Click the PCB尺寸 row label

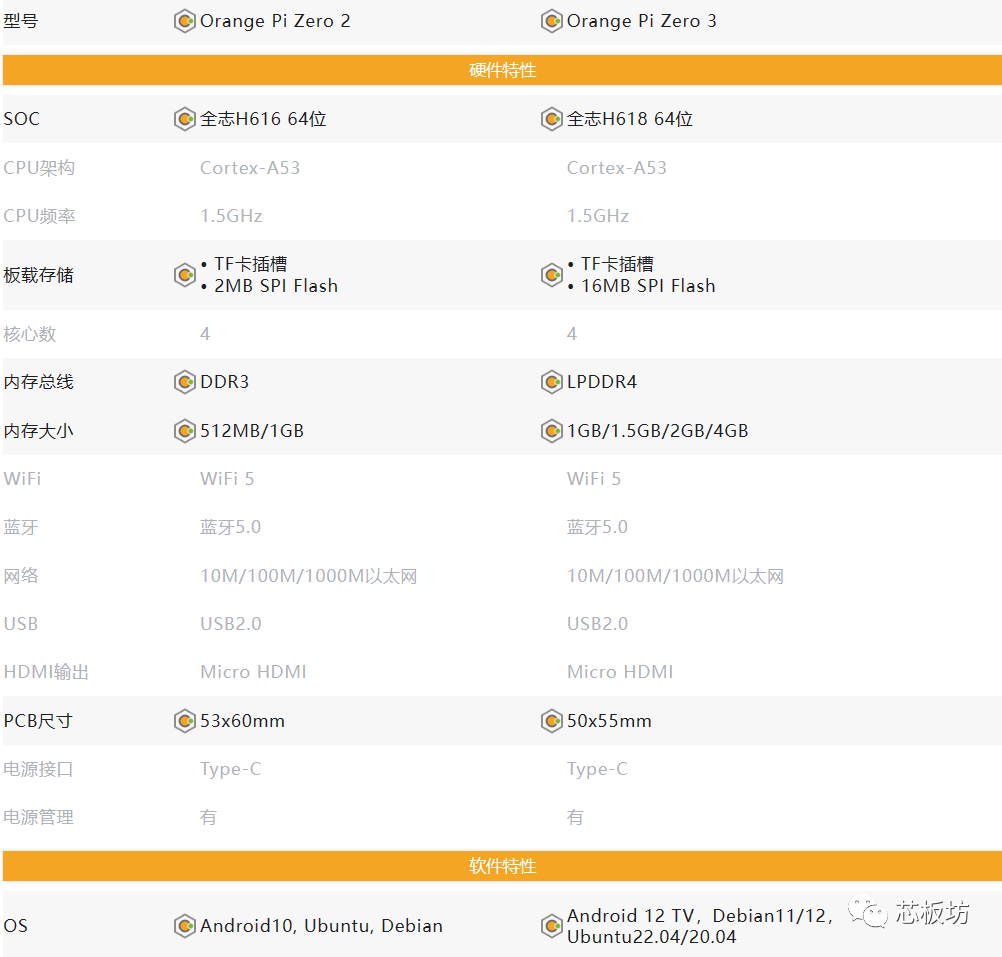pos(38,721)
